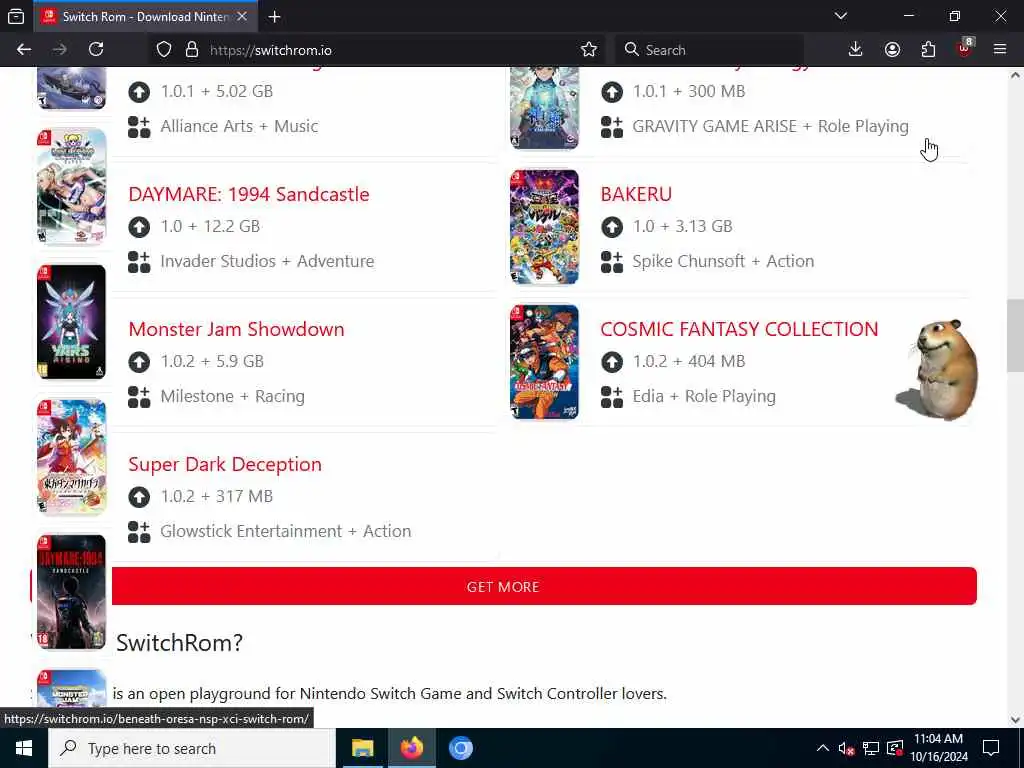Screen dimensions: 1024x768
Task: Open the Cosmic Fantasy cover thumbnail
Action: pos(544,362)
